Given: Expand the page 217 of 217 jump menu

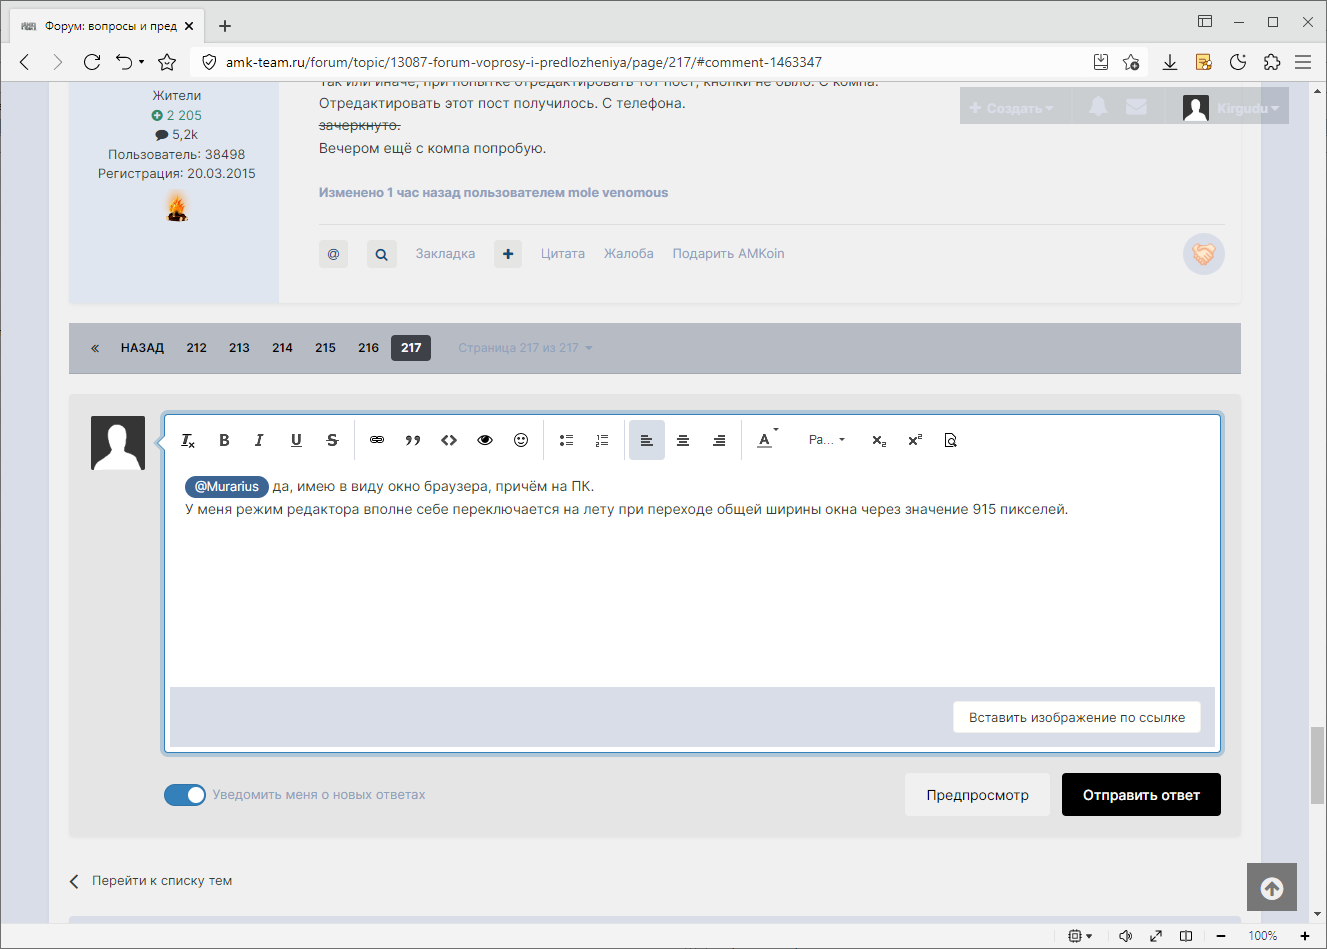Looking at the screenshot, I should (525, 348).
